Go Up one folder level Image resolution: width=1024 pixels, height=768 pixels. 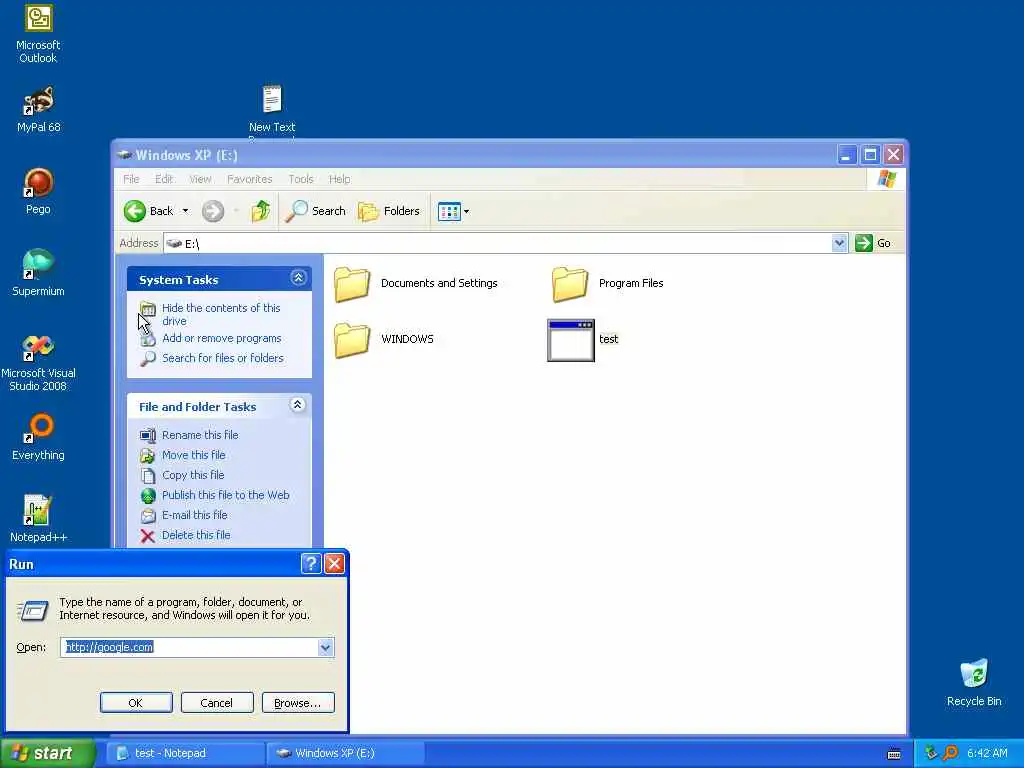coord(261,211)
